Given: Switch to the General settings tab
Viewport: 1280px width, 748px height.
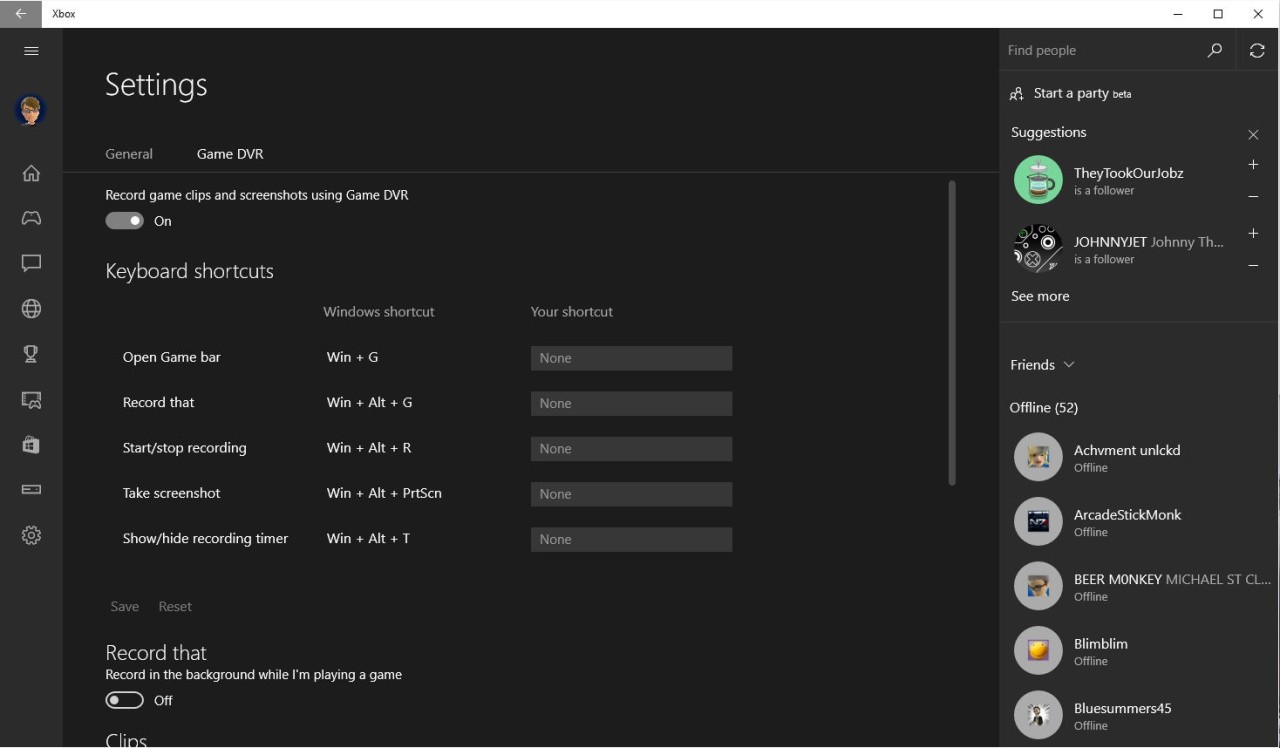Looking at the screenshot, I should point(129,154).
